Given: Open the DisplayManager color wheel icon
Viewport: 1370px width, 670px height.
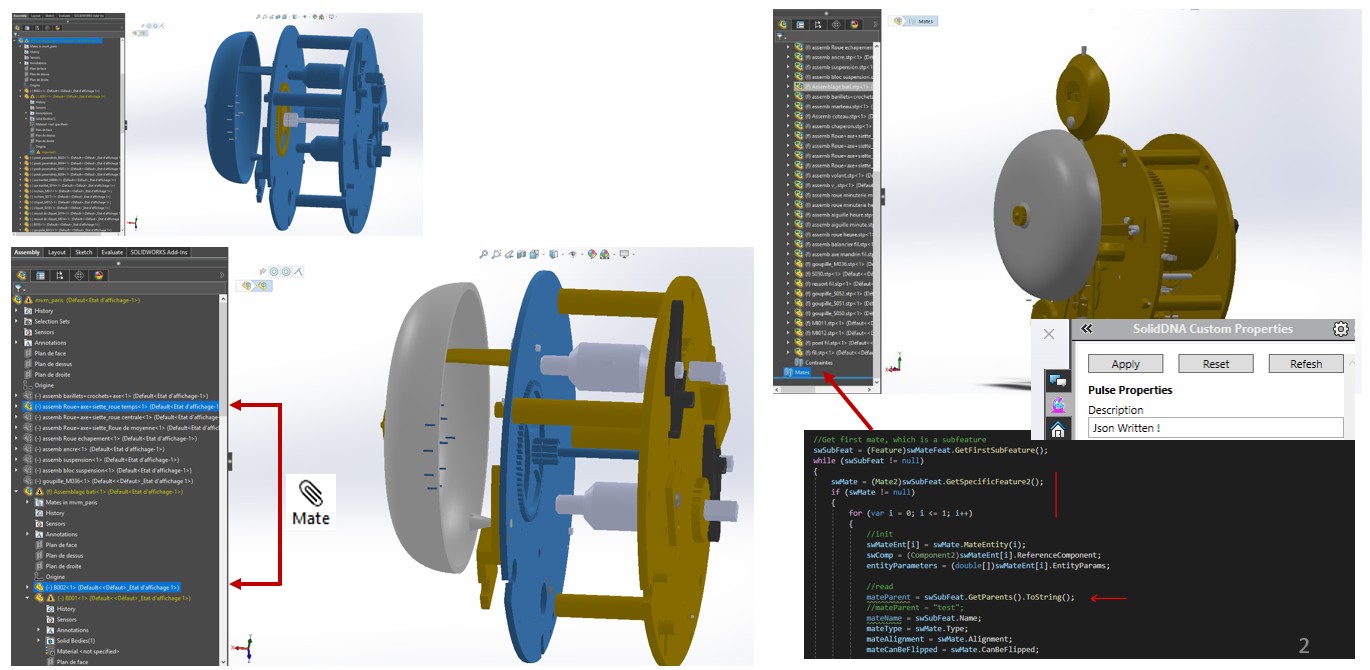Looking at the screenshot, I should pyautogui.click(x=99, y=275).
